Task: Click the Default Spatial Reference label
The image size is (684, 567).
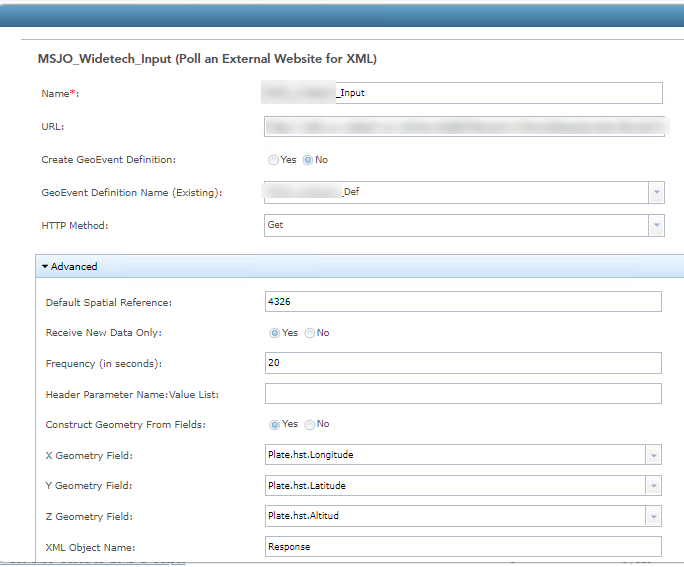Action: tap(109, 302)
